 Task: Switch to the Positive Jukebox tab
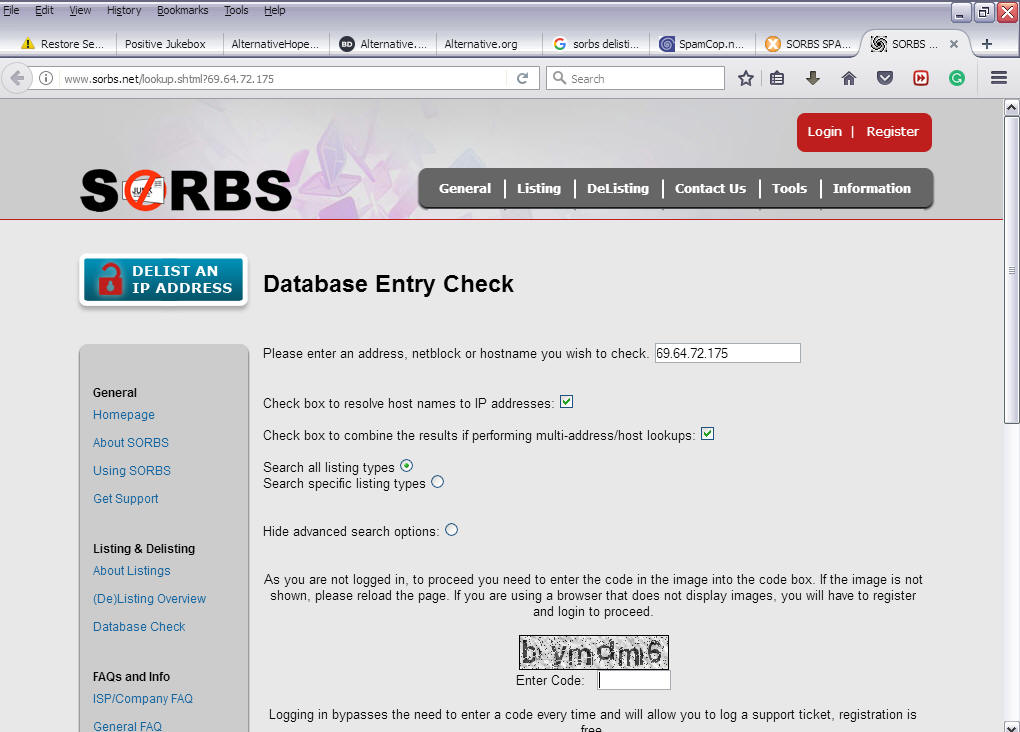point(165,44)
